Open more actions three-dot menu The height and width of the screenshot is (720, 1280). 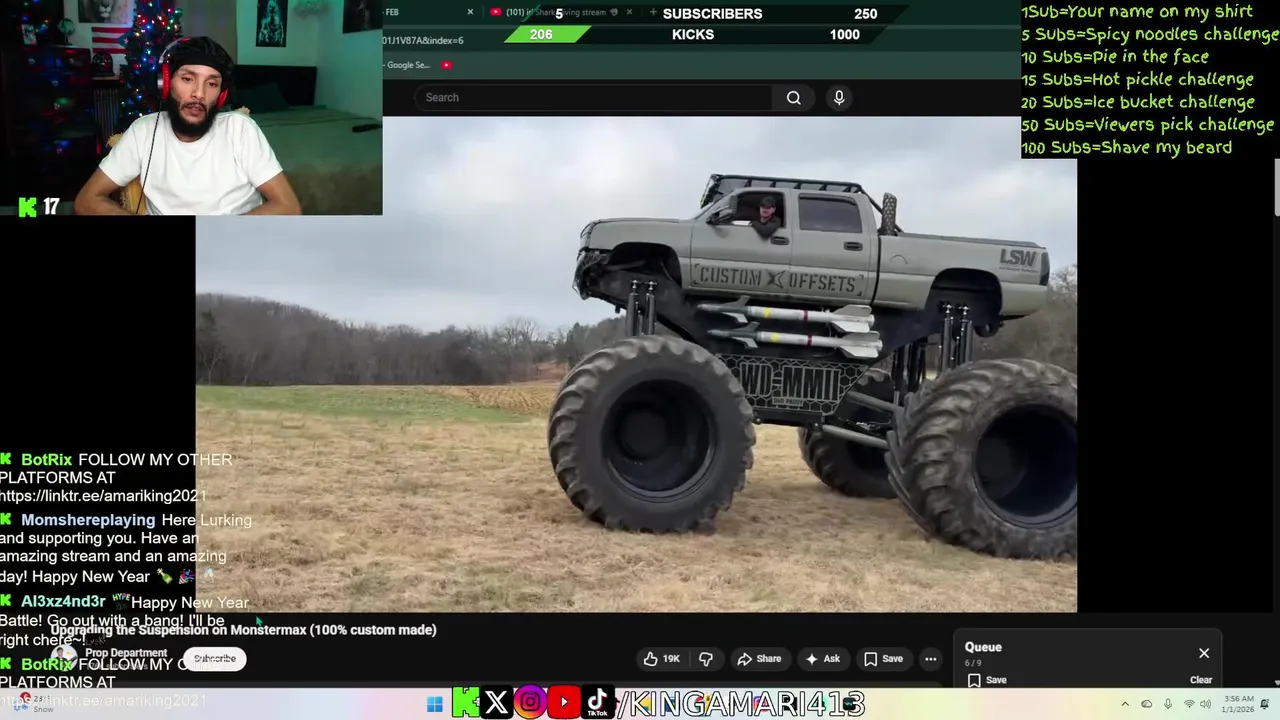tap(930, 658)
